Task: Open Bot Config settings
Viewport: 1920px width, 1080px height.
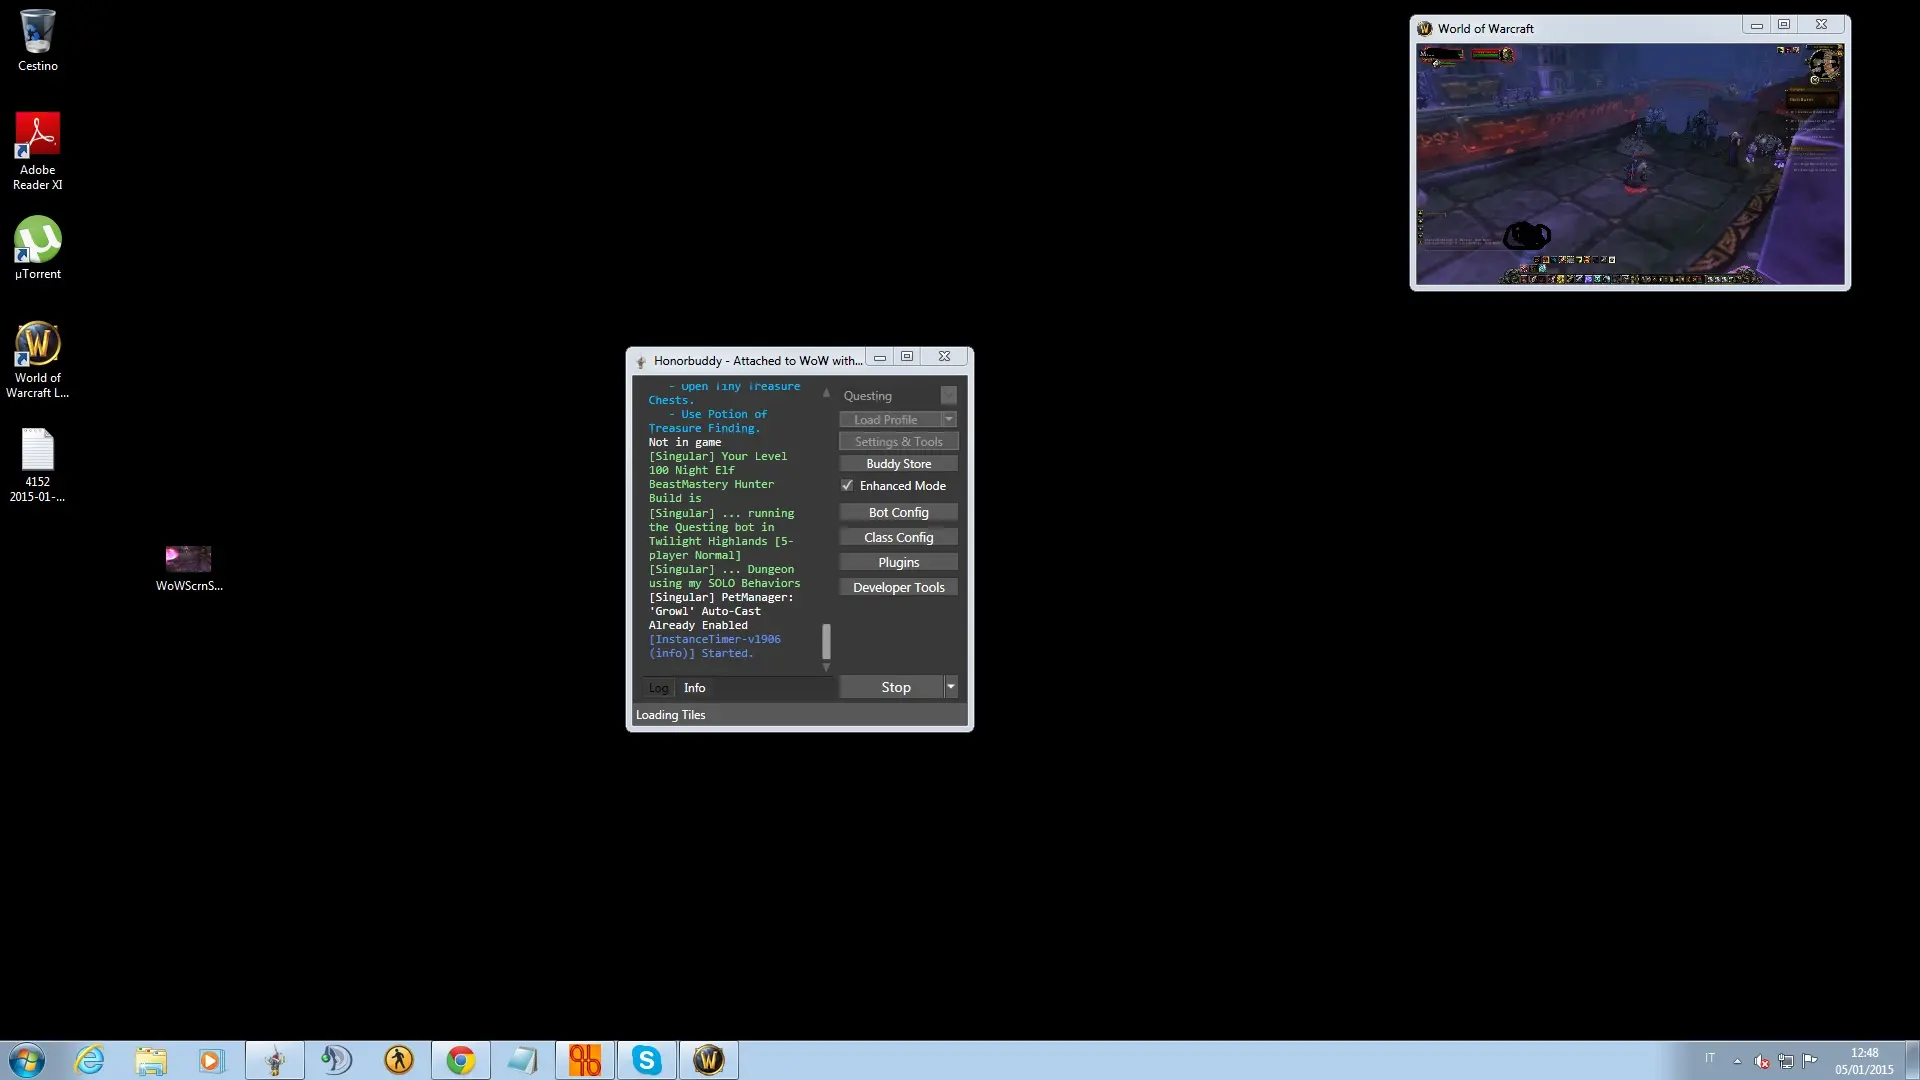Action: (x=898, y=513)
